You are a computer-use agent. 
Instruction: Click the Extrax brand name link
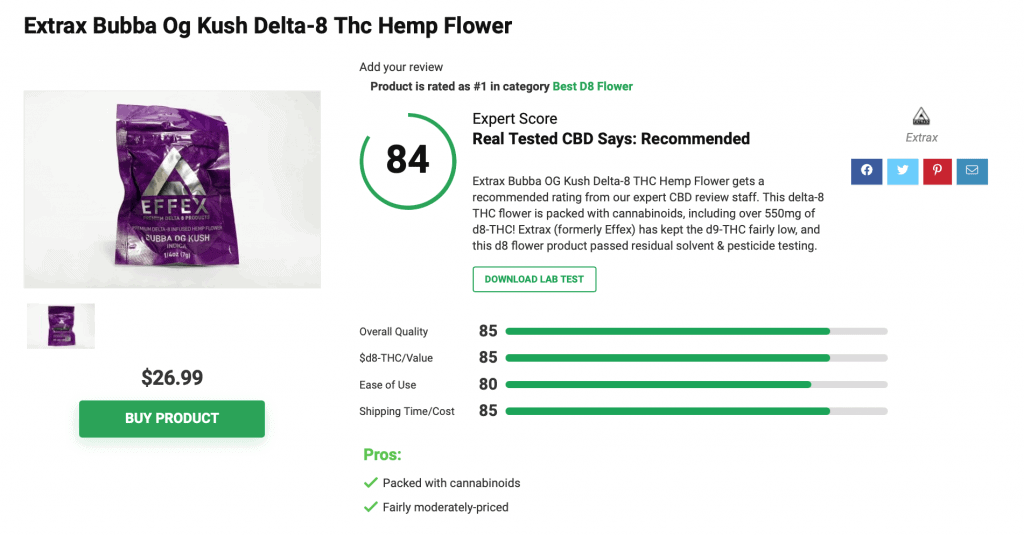tap(921, 138)
